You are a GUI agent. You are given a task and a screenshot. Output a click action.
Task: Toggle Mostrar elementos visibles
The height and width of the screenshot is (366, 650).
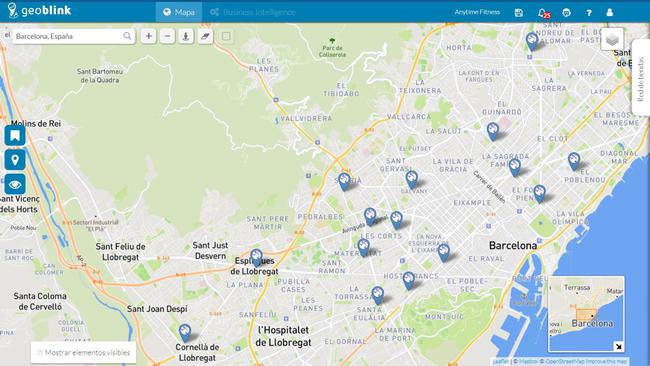[83, 353]
